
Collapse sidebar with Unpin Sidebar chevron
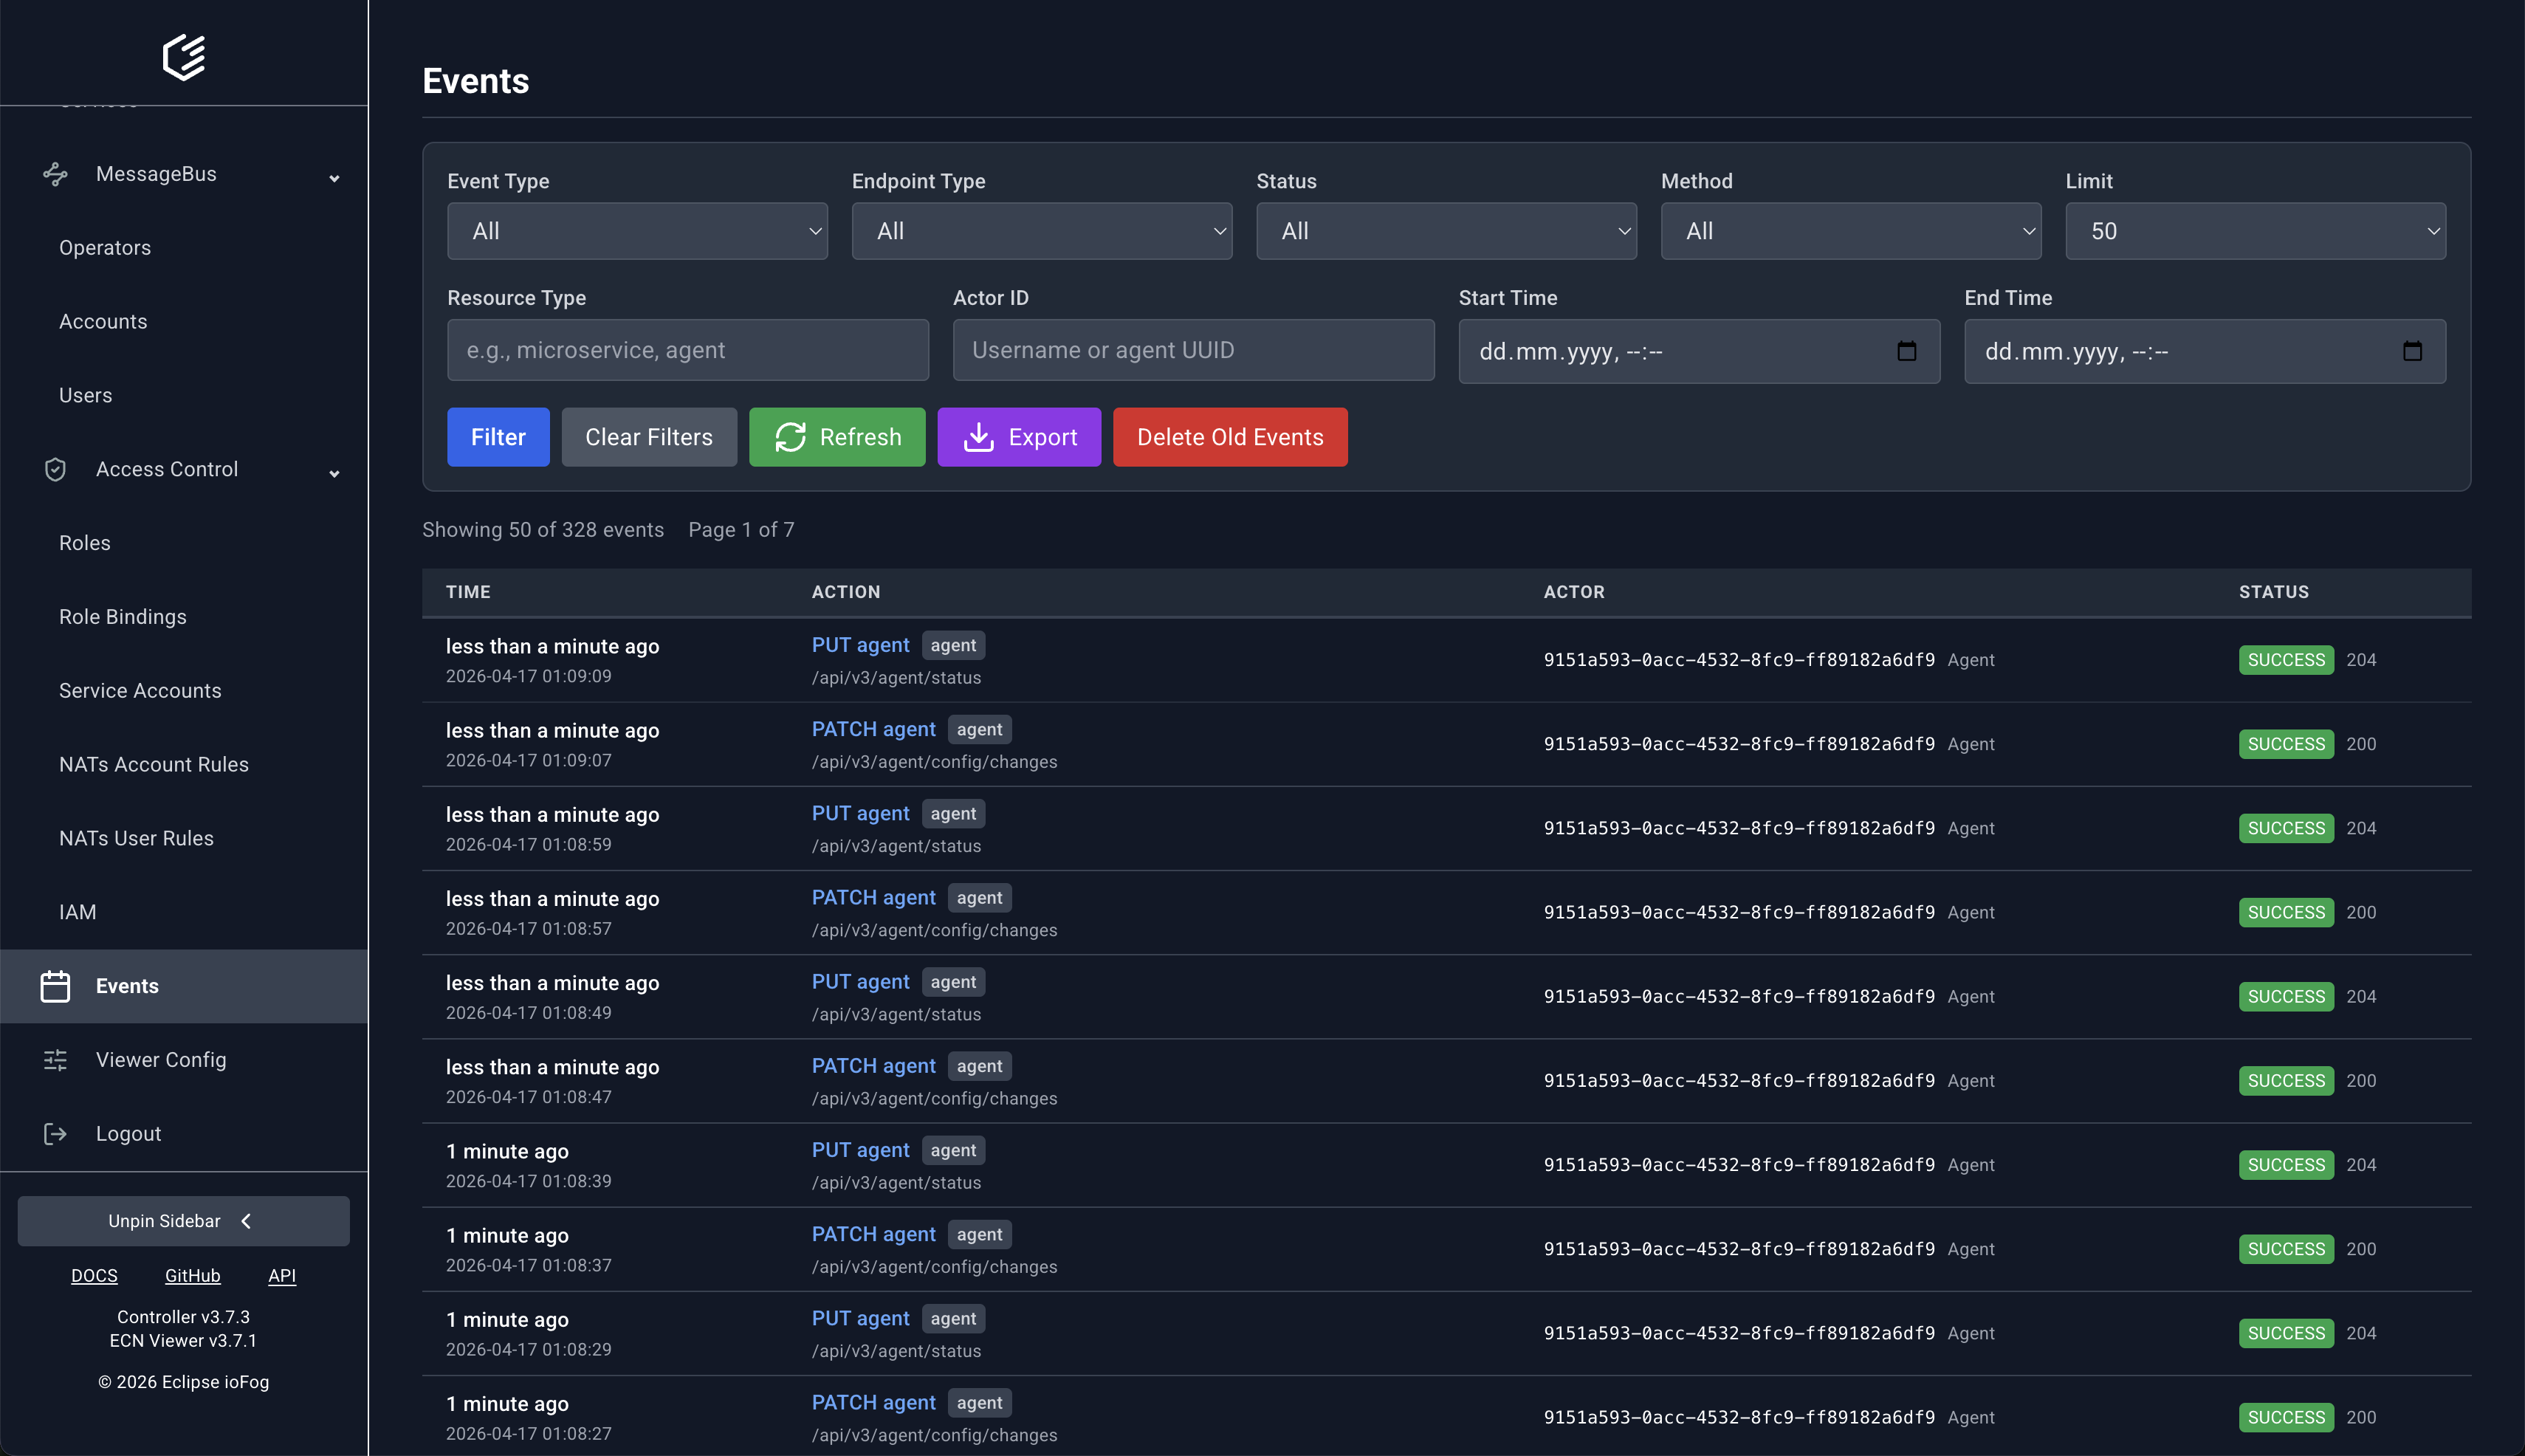pyautogui.click(x=245, y=1220)
